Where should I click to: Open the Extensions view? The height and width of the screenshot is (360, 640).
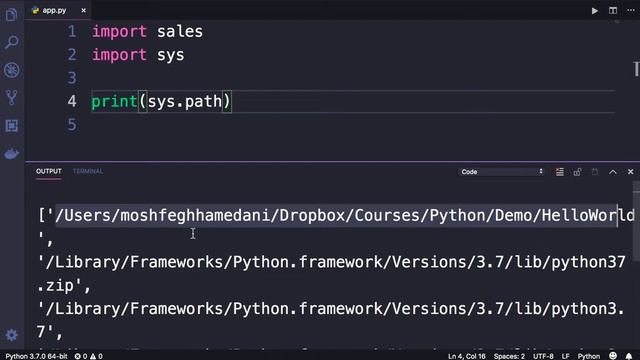pos(11,126)
